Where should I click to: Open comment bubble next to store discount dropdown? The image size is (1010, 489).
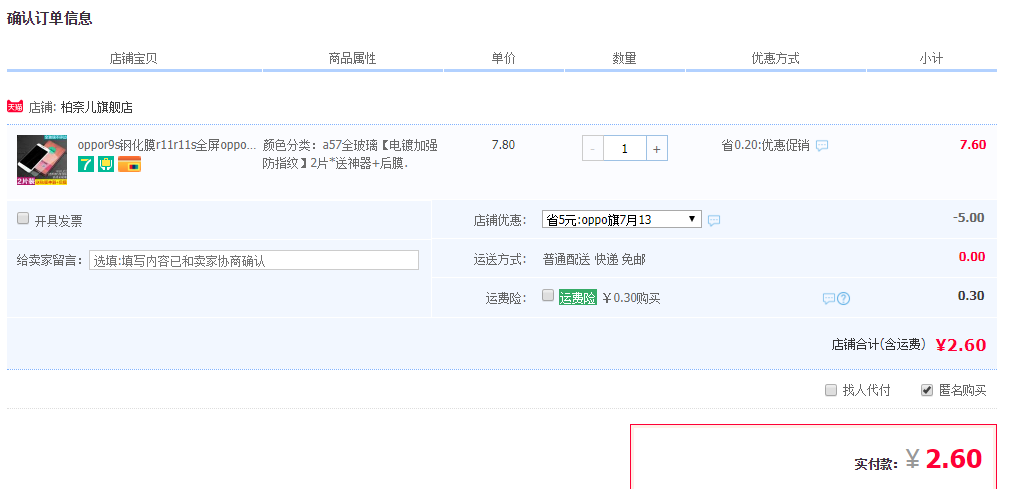tap(714, 220)
